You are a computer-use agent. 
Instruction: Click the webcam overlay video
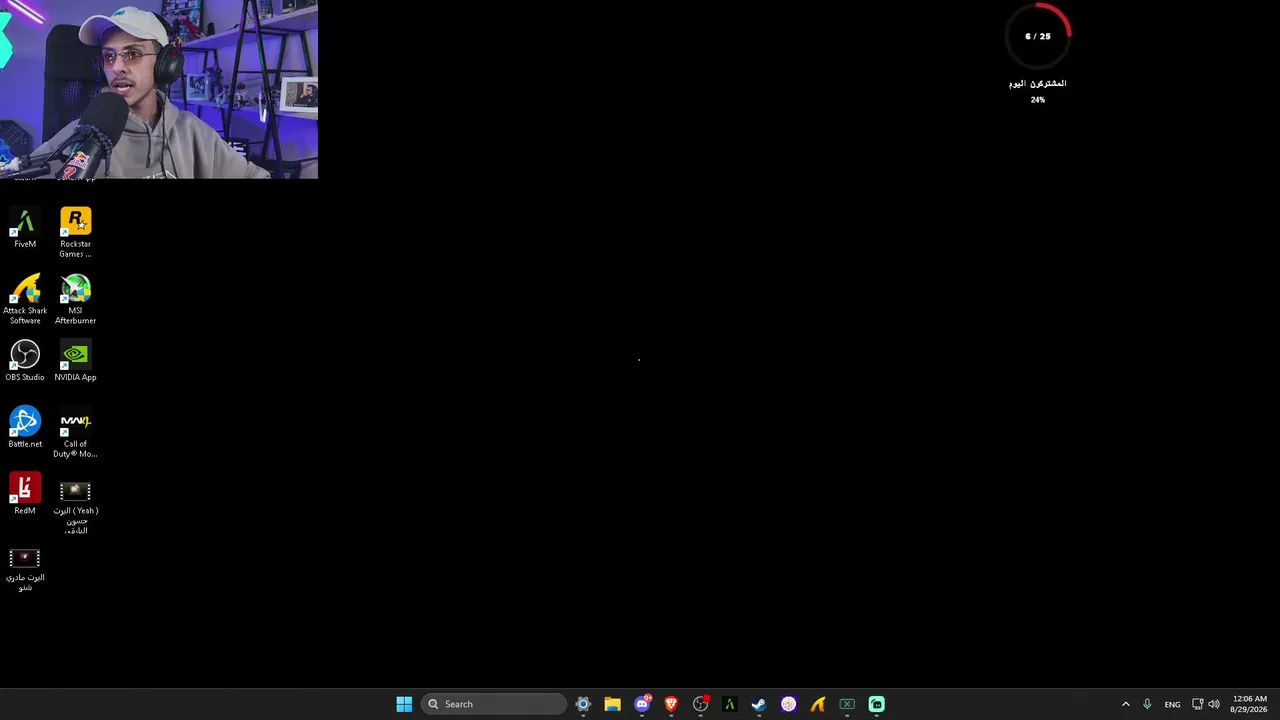tap(159, 89)
